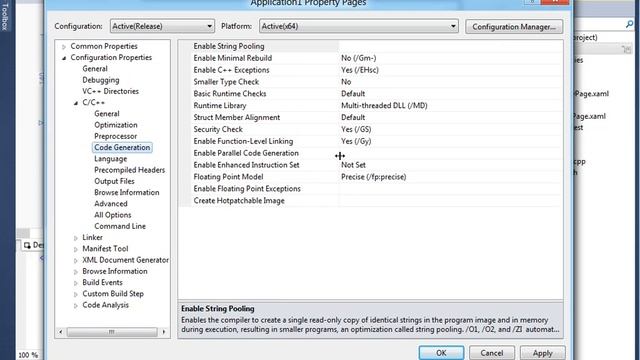The width and height of the screenshot is (640, 360).
Task: Click the Configuration Manager button
Action: click(514, 27)
